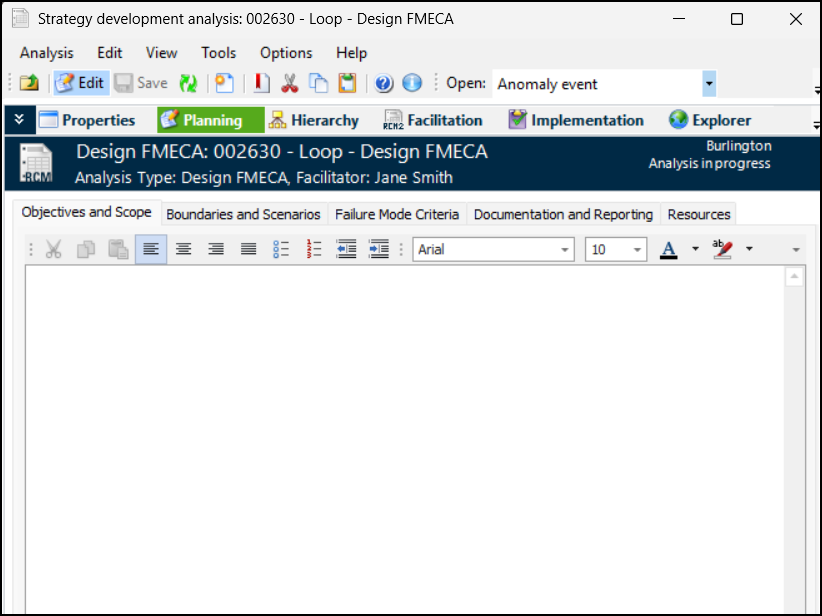Switch to Objectives and Scope tab
This screenshot has width=822, height=616.
coord(86,212)
